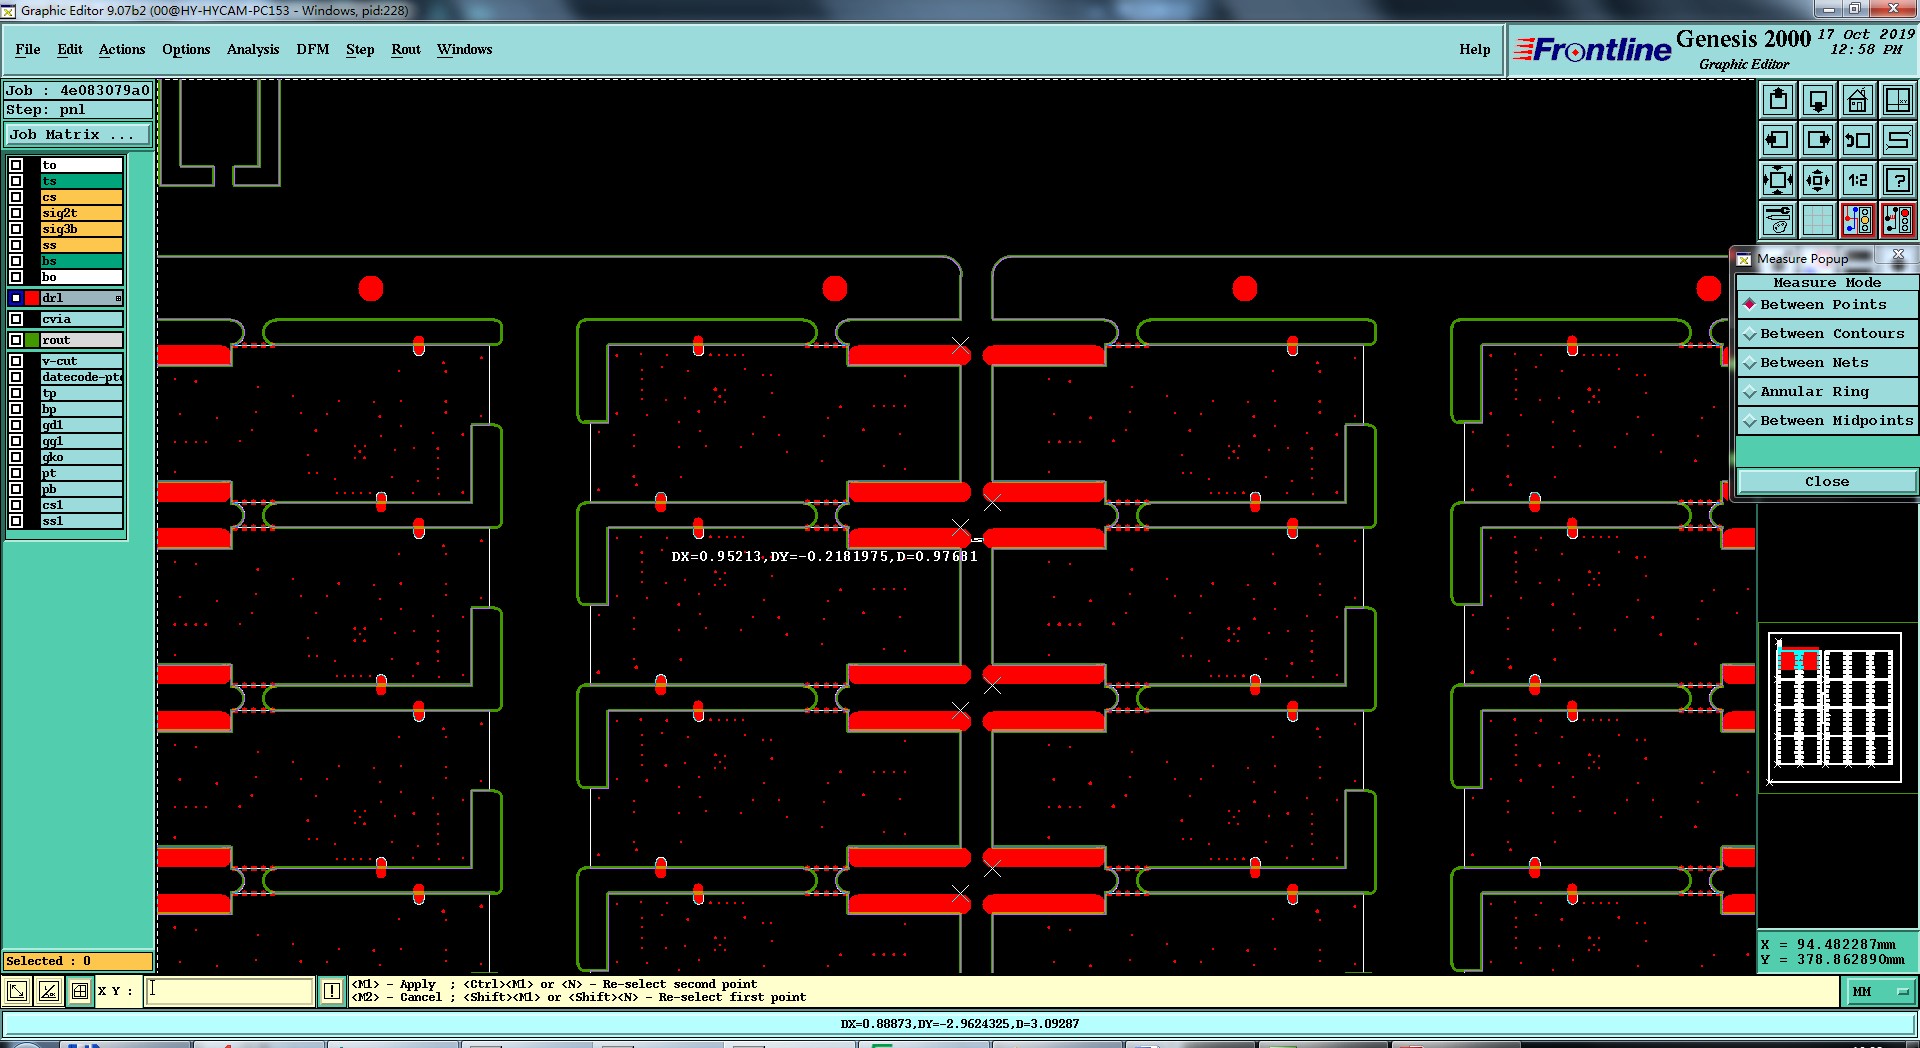Open the Help menu
1920x1048 pixels.
[1474, 49]
